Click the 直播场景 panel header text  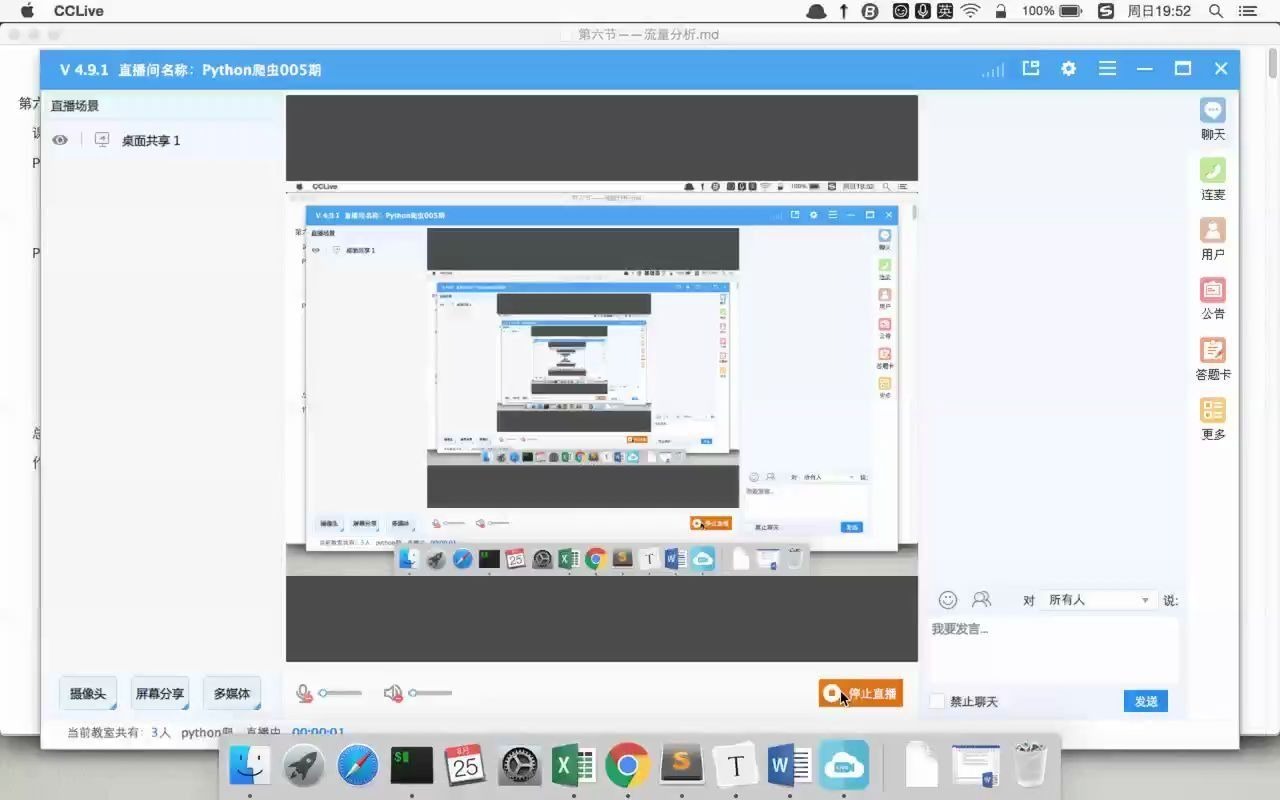point(75,105)
